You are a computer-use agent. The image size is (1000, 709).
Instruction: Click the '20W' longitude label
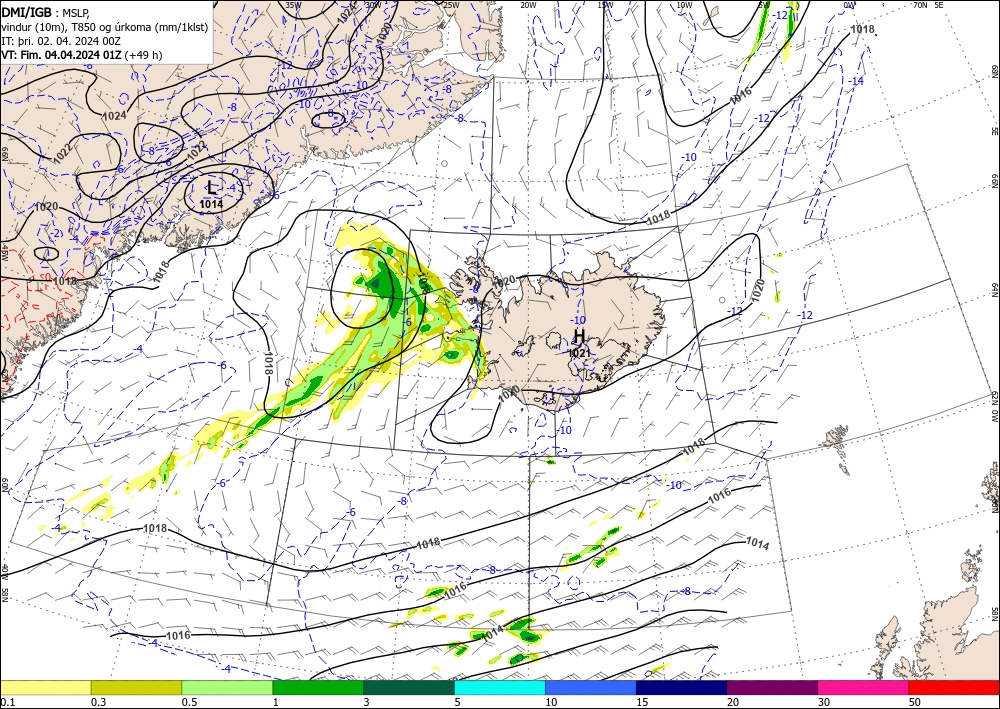528,5
